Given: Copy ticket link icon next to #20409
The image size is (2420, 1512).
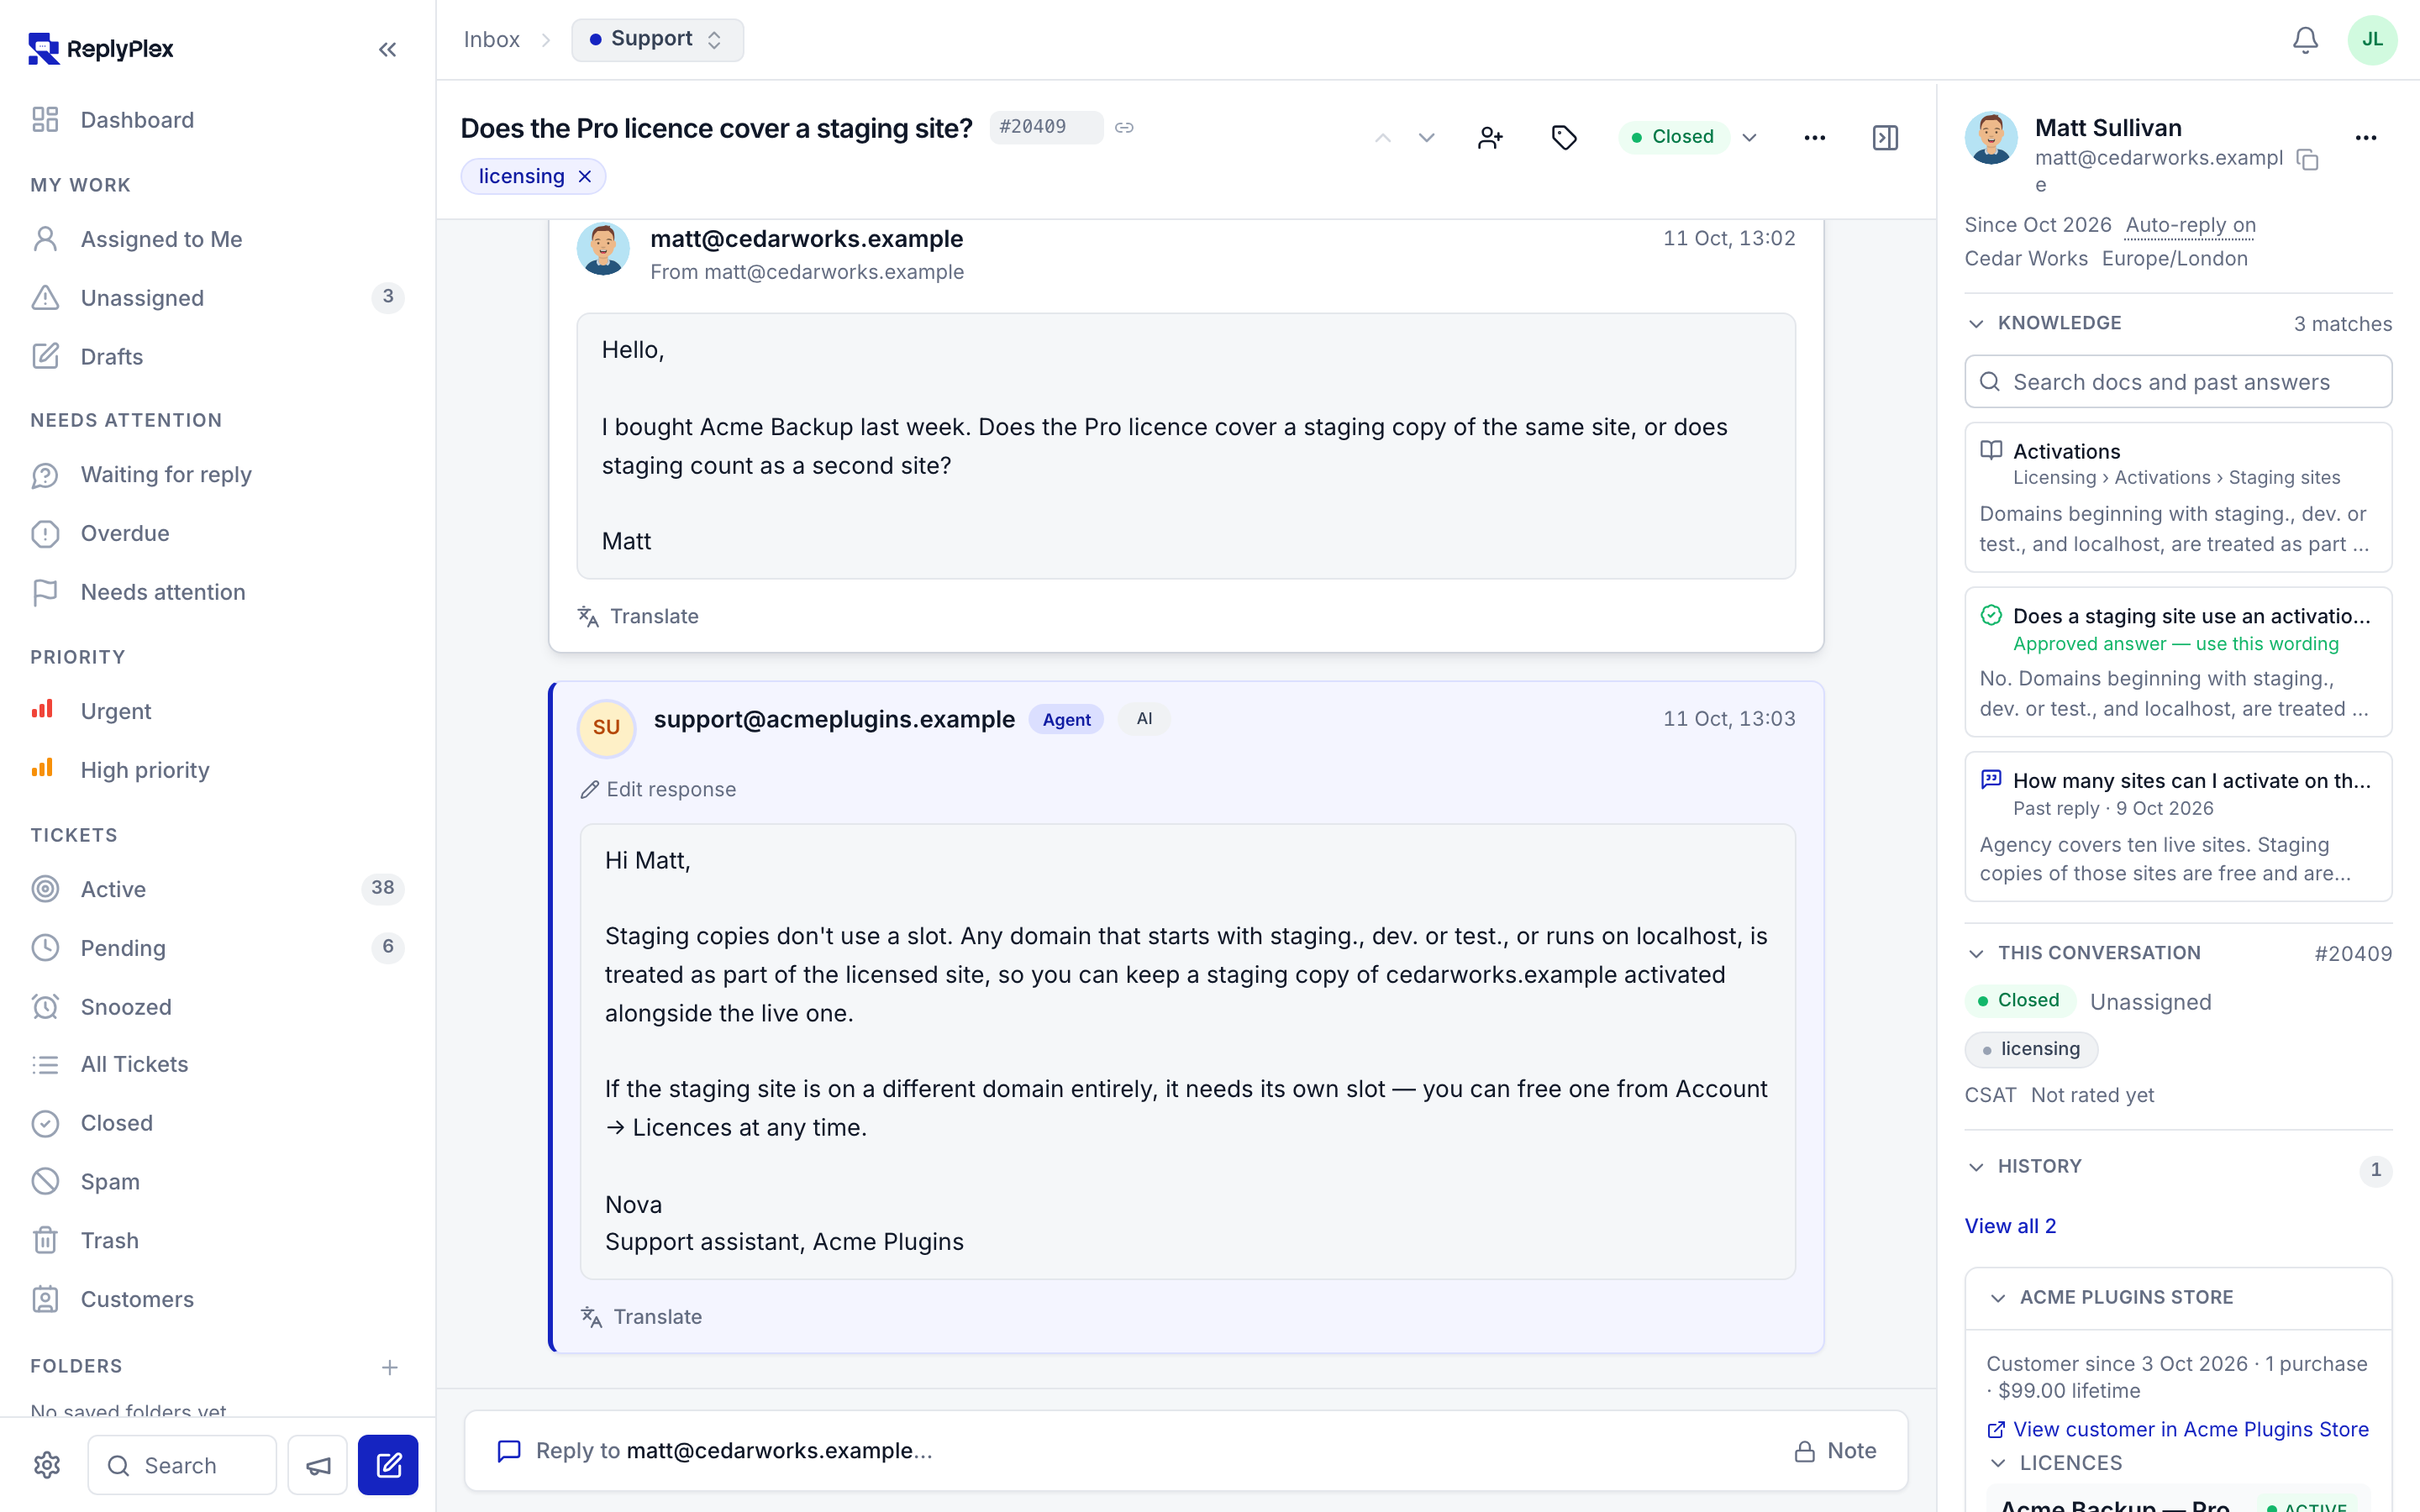Looking at the screenshot, I should (x=1125, y=127).
